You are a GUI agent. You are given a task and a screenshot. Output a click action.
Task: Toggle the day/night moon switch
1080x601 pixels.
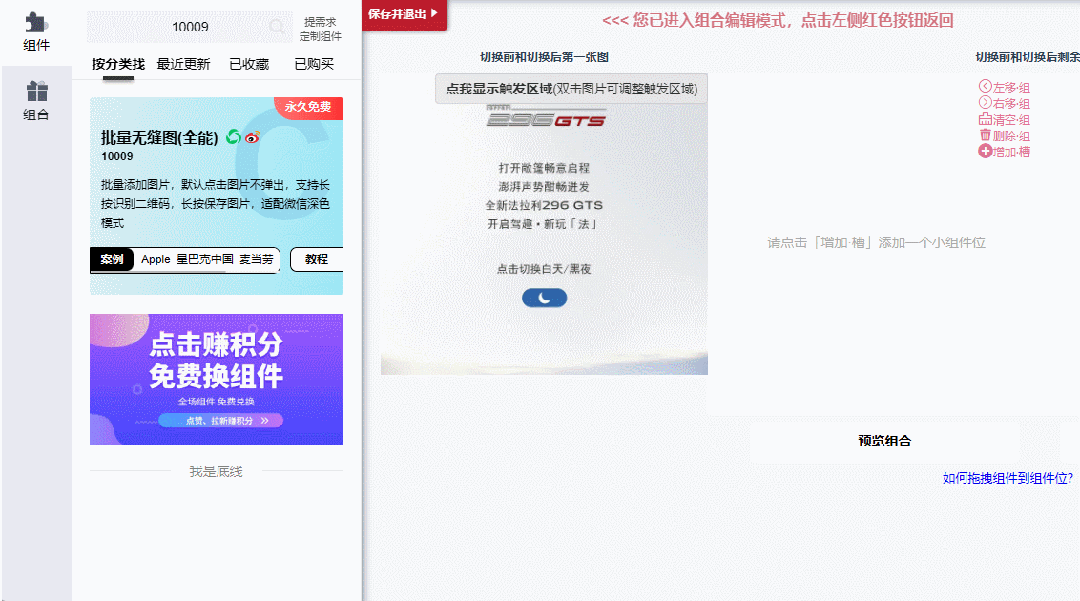[x=544, y=297]
